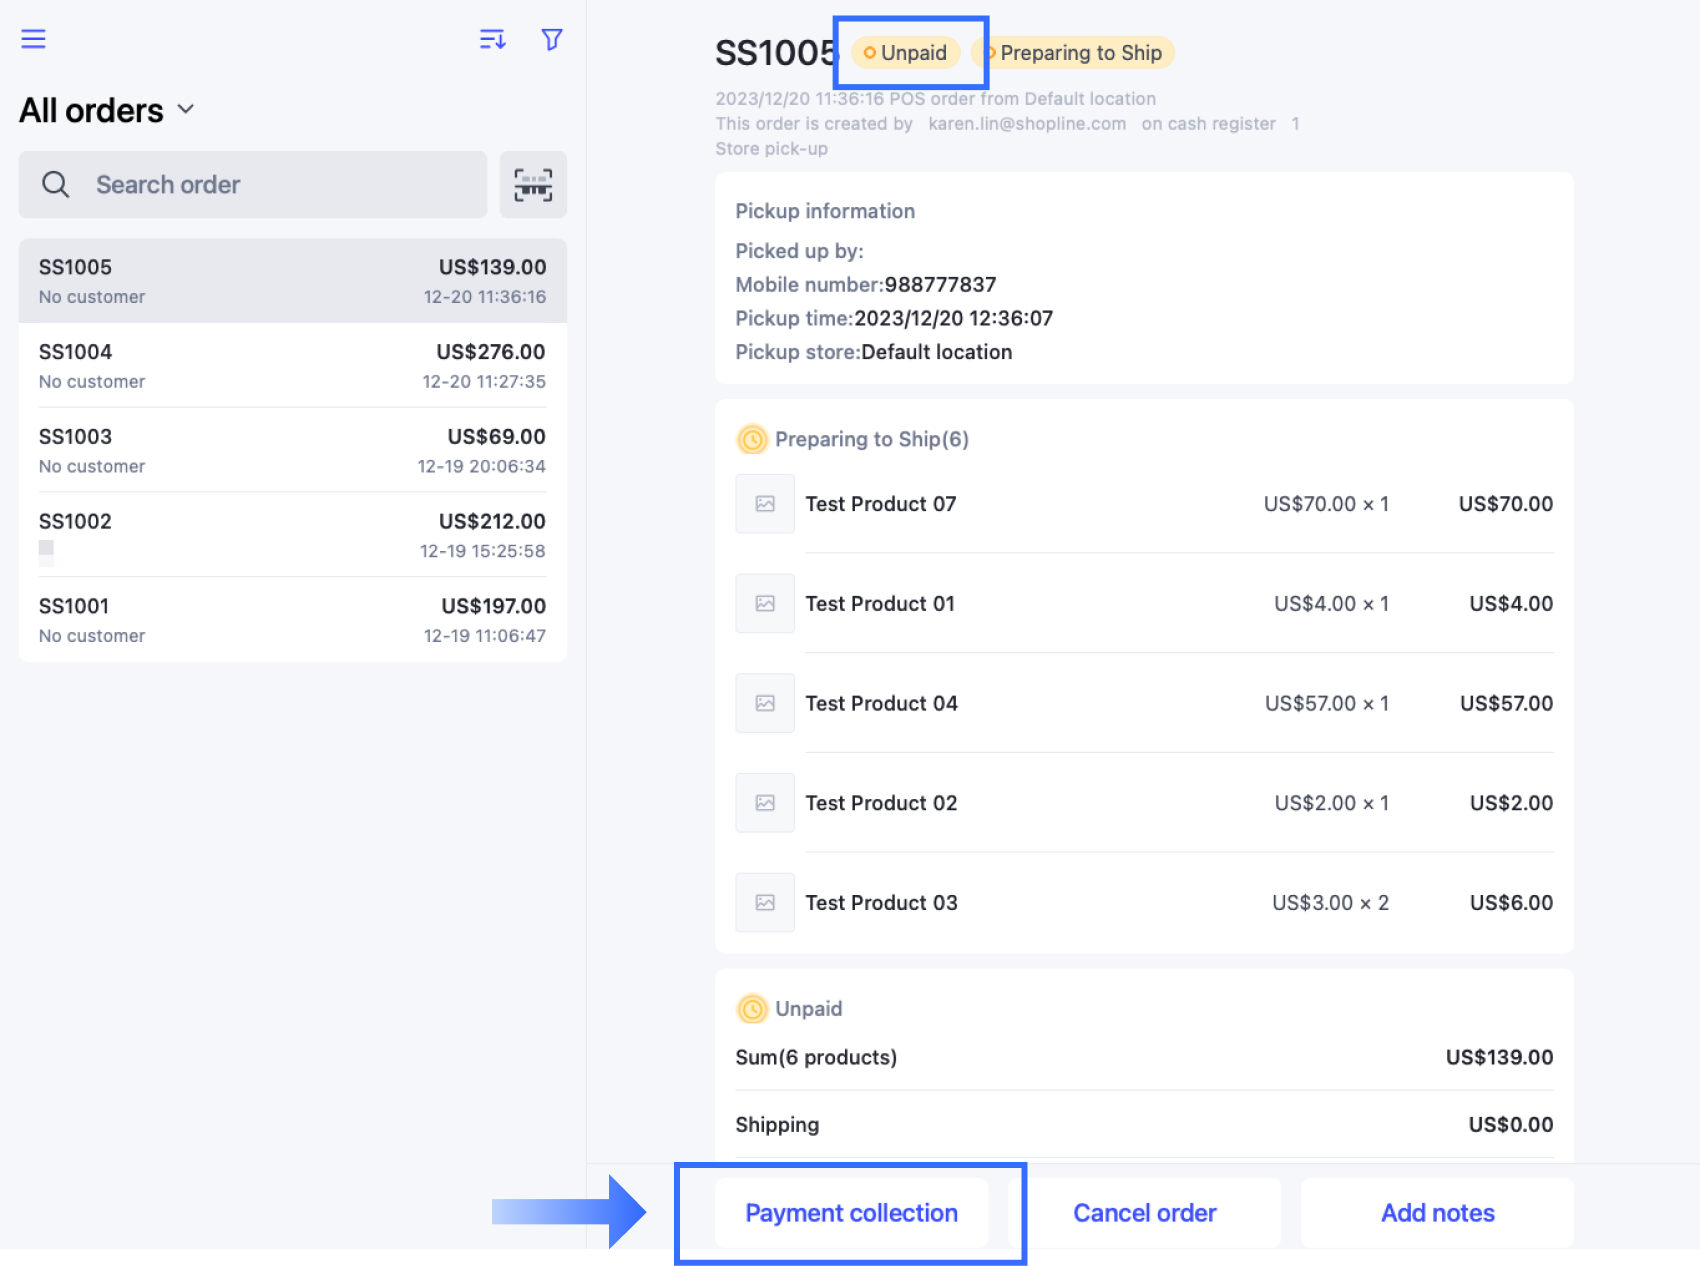Open order SS1002 for US$212.00

pyautogui.click(x=293, y=536)
